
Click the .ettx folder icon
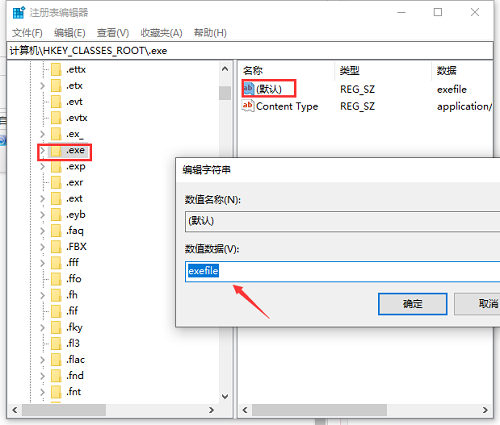click(x=56, y=70)
